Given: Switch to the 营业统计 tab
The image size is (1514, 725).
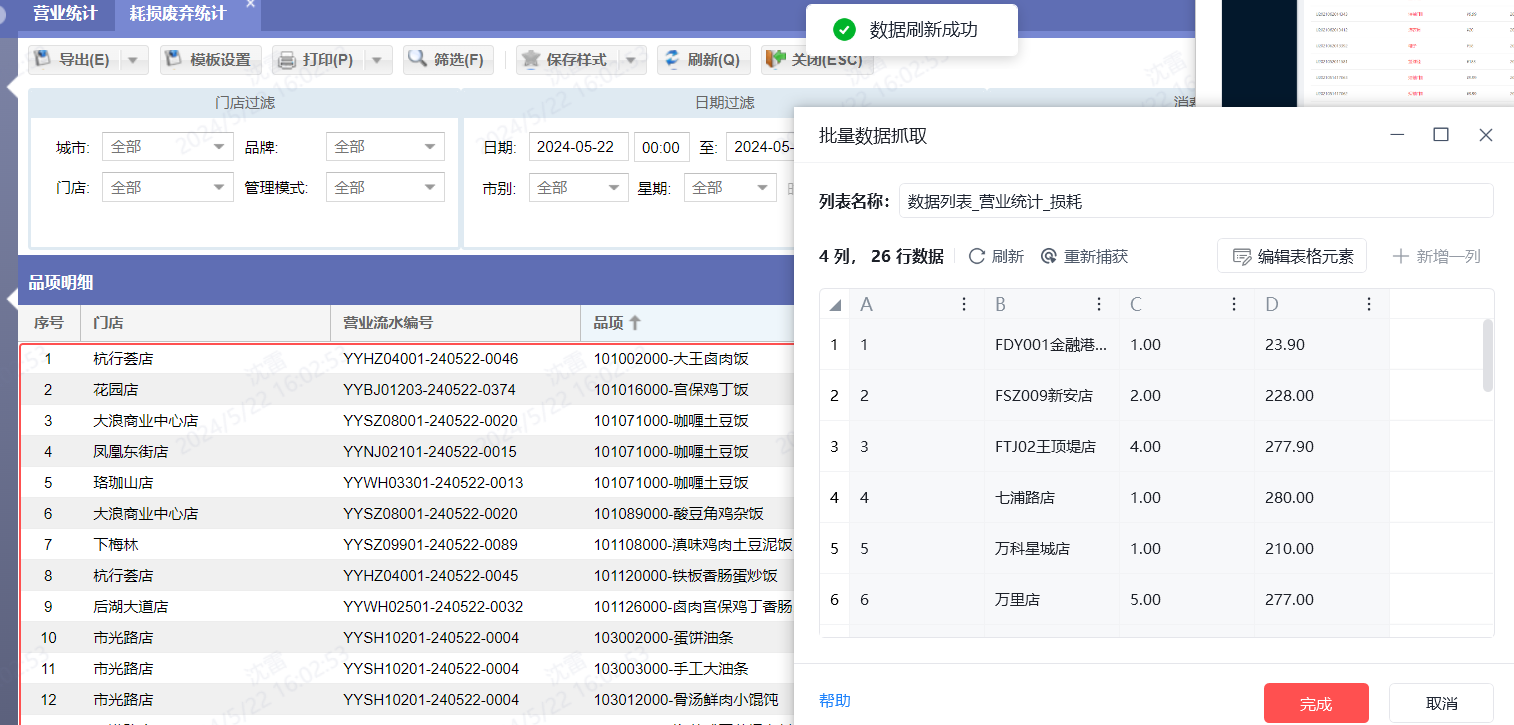Looking at the screenshot, I should (65, 14).
